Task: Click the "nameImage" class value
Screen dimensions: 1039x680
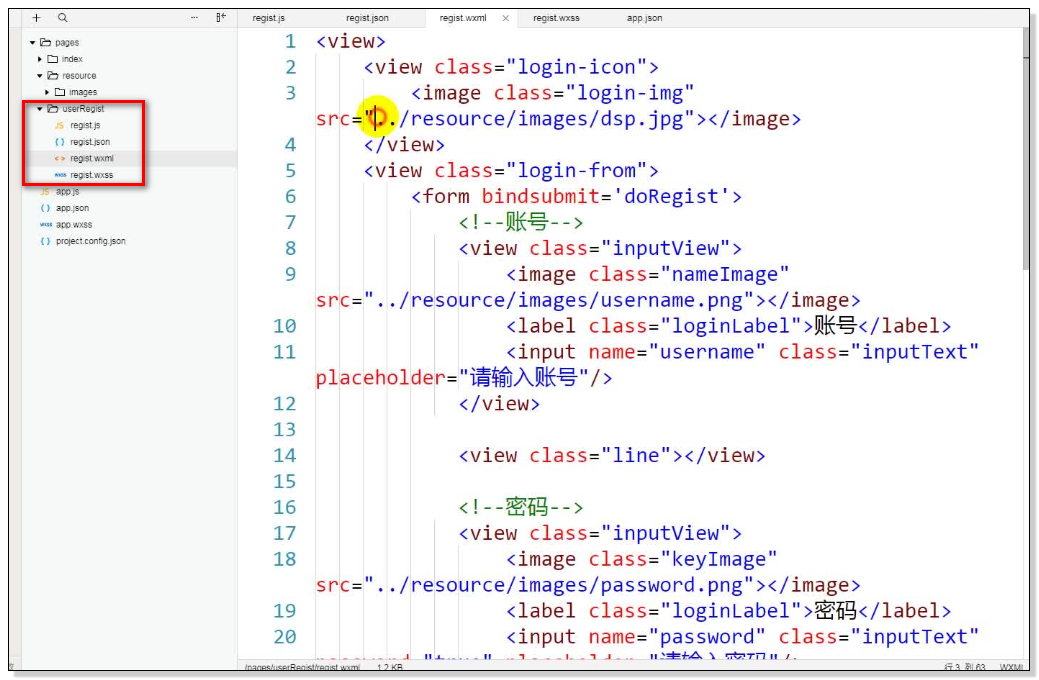Action: point(724,275)
